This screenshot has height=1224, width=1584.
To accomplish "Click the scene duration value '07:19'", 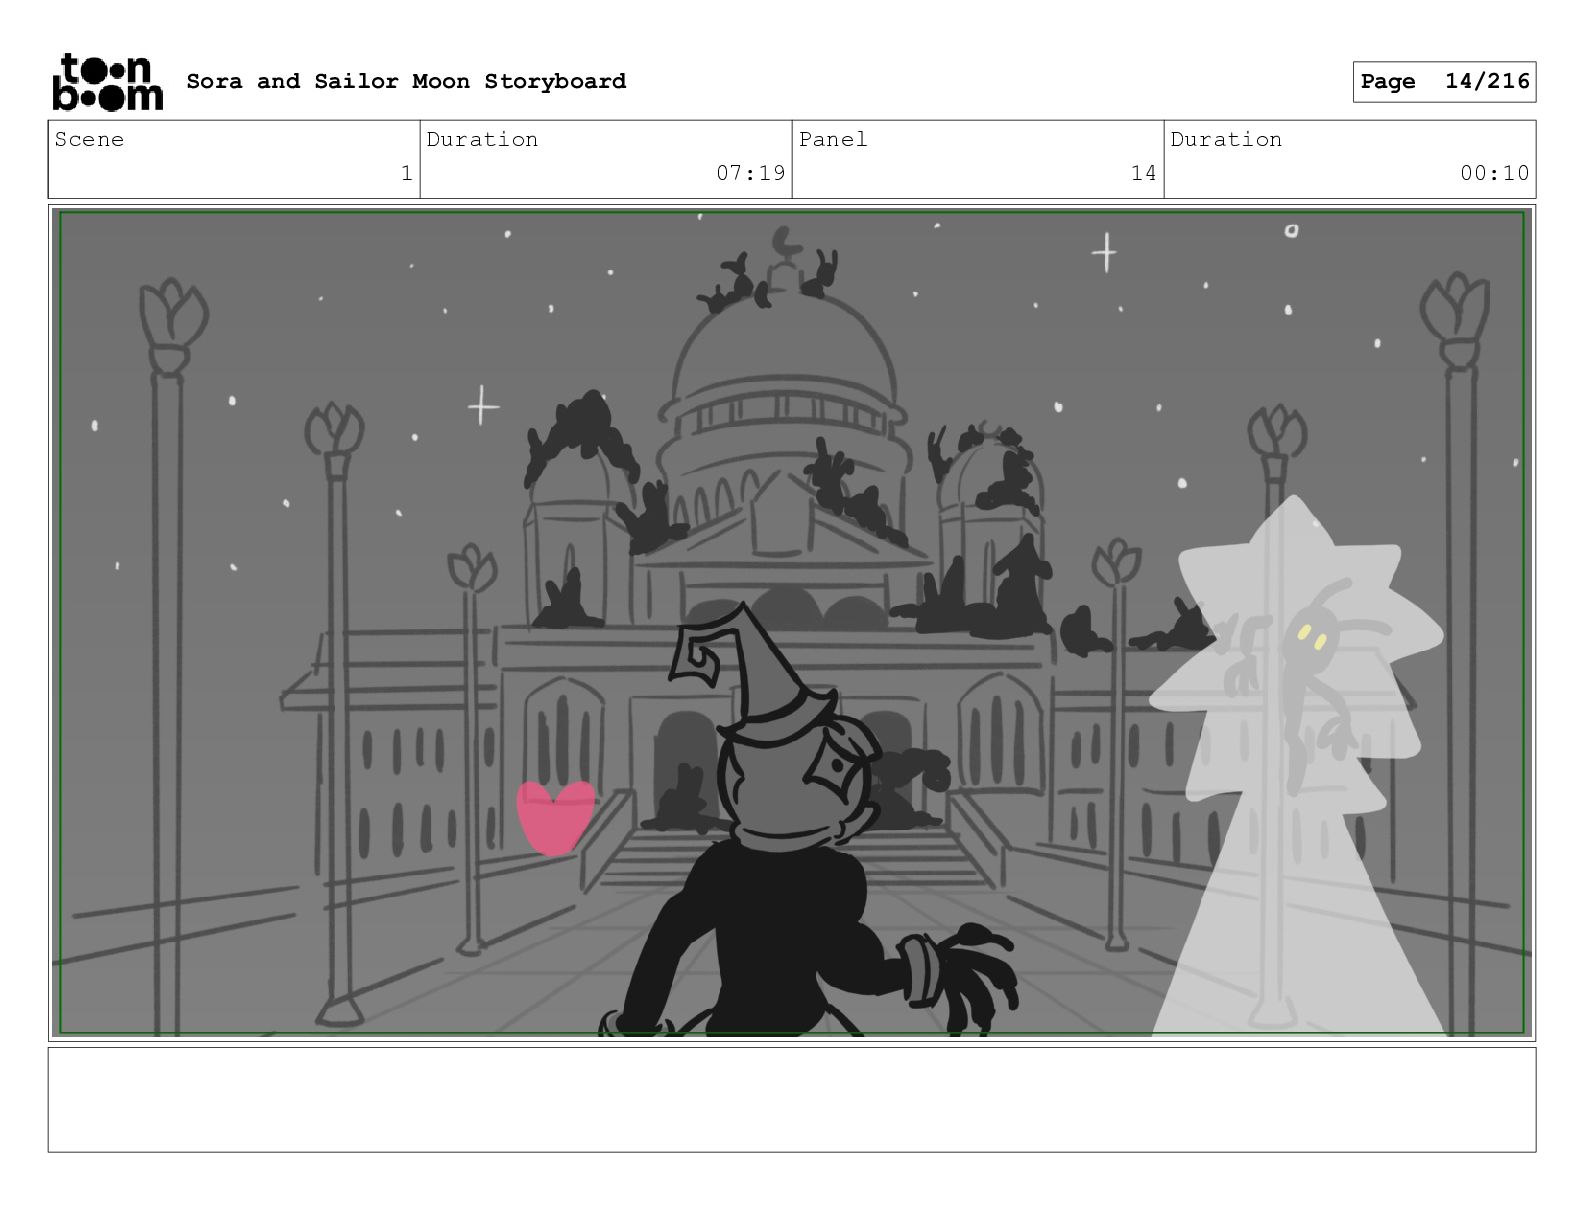I will pos(750,173).
